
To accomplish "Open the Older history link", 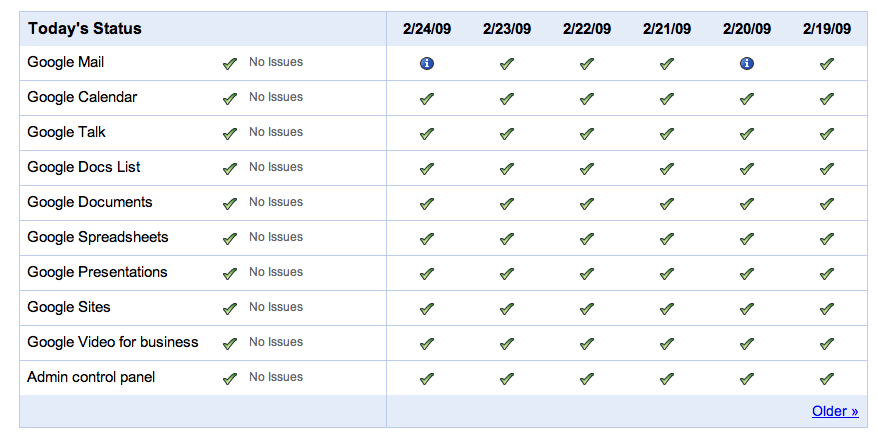I will (835, 411).
